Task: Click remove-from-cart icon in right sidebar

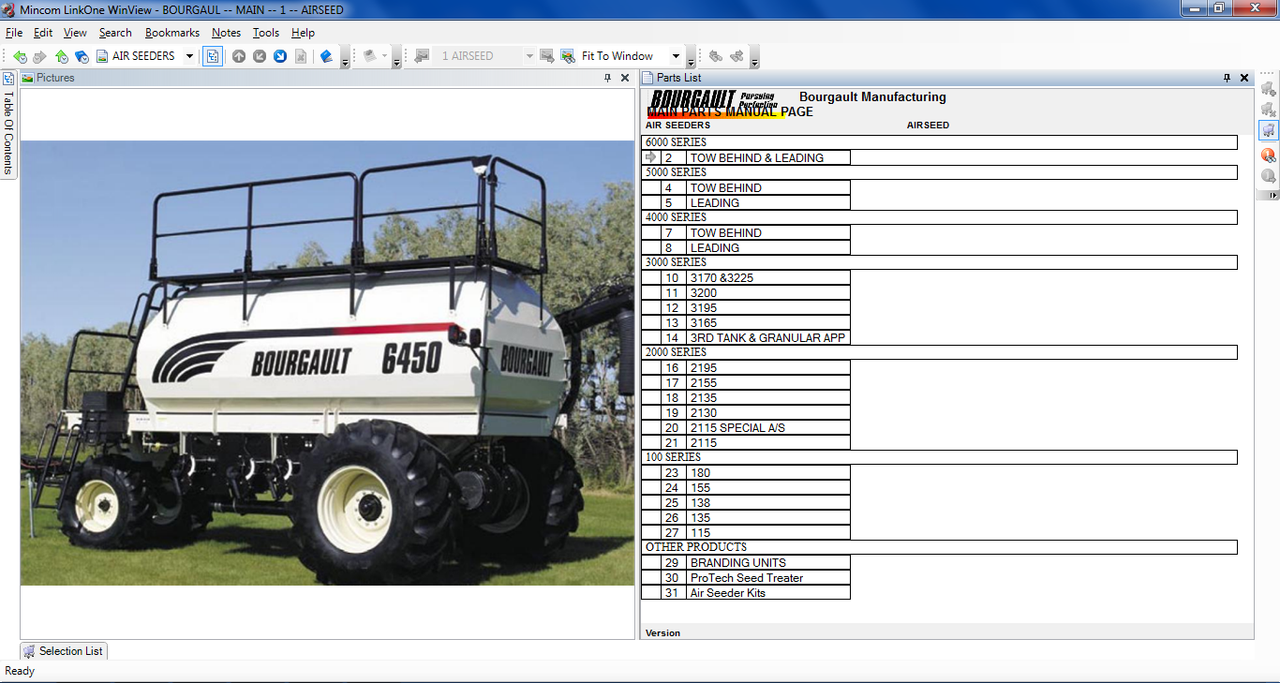Action: (1268, 109)
